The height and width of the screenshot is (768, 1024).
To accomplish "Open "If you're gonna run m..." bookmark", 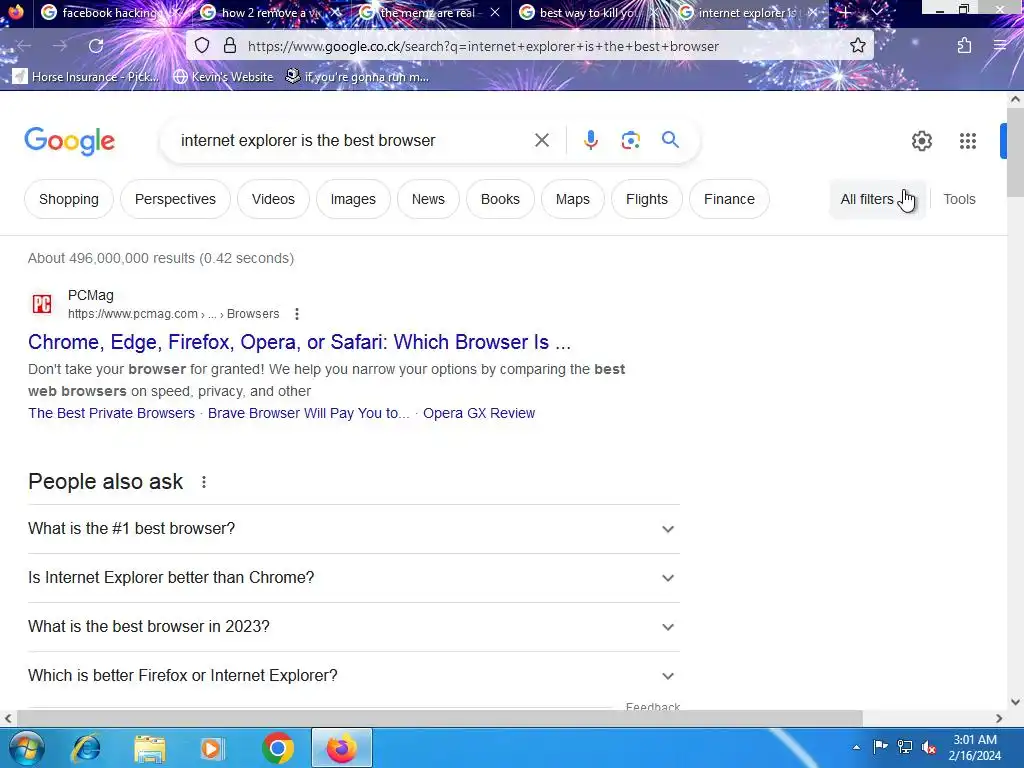I will click(x=357, y=76).
